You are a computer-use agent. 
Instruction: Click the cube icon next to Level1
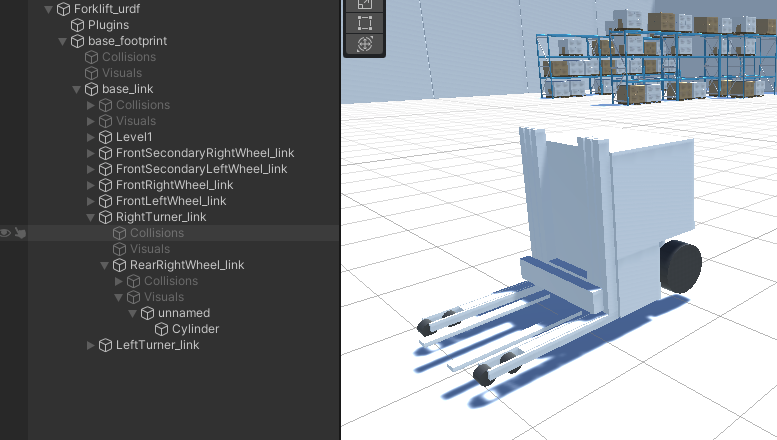105,137
